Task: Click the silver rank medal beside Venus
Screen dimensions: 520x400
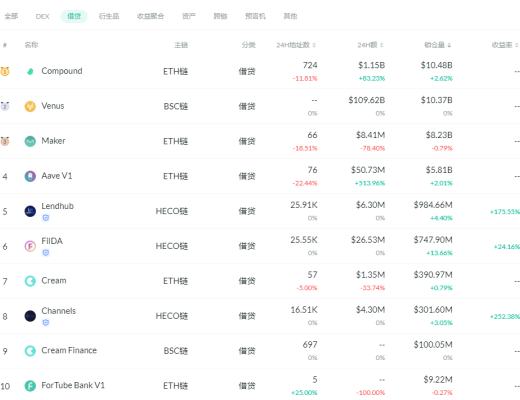Action: (x=5, y=106)
